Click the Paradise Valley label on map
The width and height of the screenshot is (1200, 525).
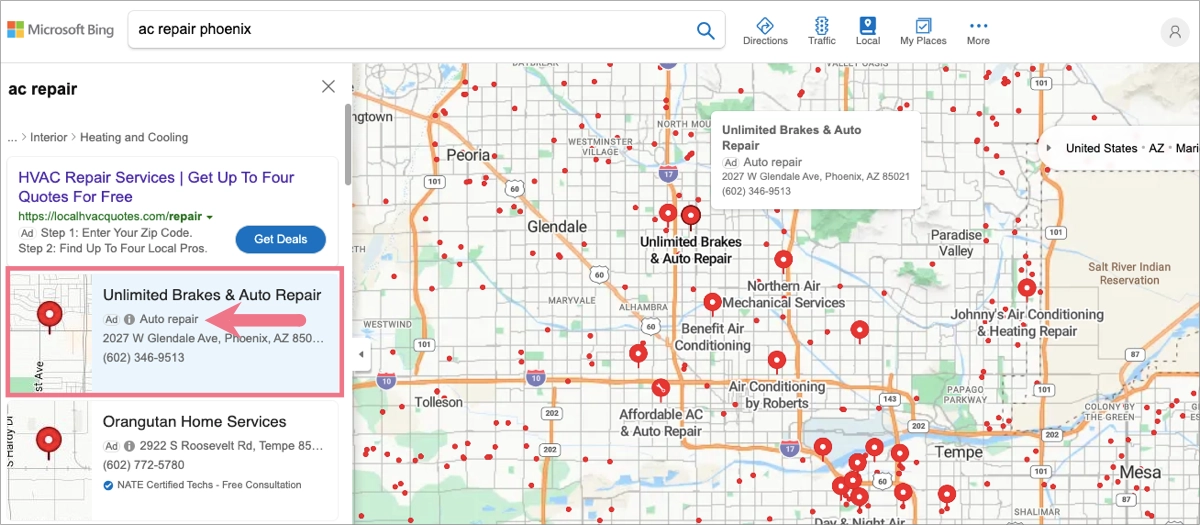957,243
